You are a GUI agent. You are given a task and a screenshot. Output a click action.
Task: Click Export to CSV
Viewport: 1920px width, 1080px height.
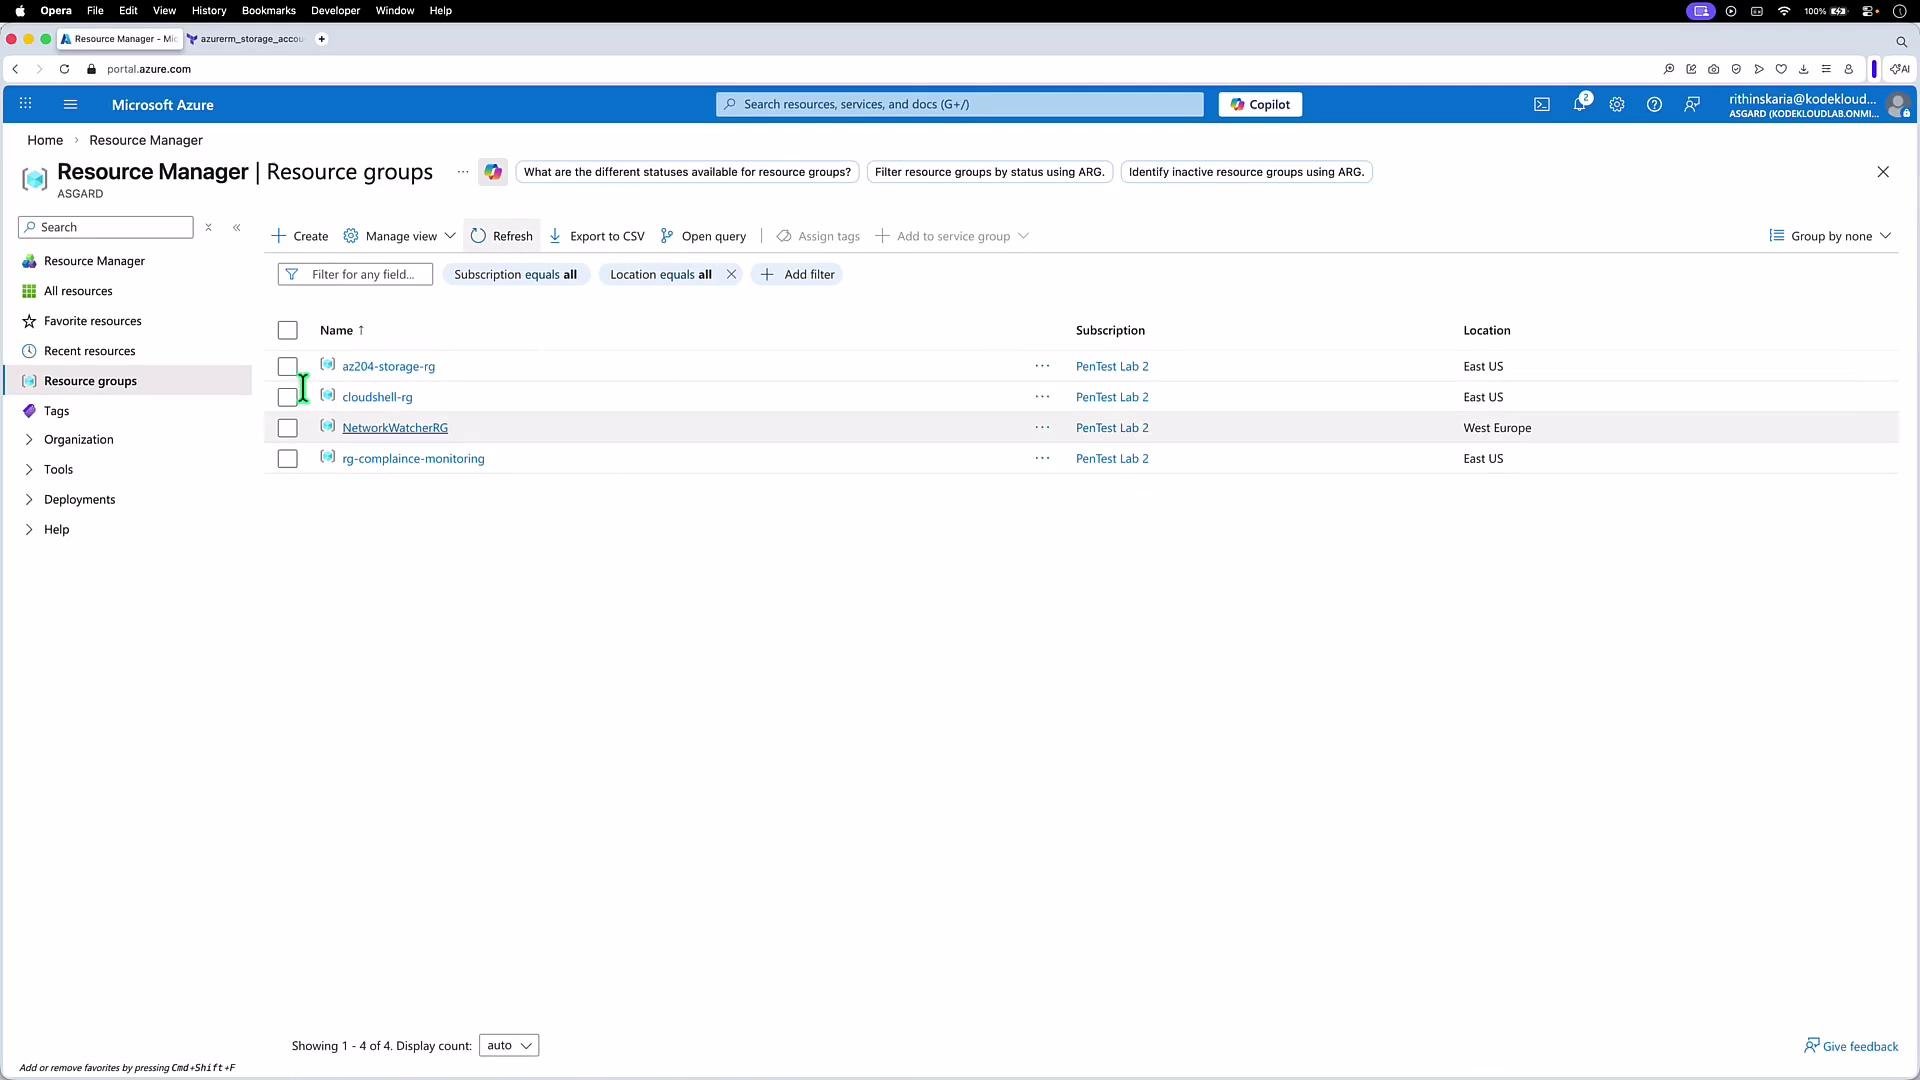597,237
